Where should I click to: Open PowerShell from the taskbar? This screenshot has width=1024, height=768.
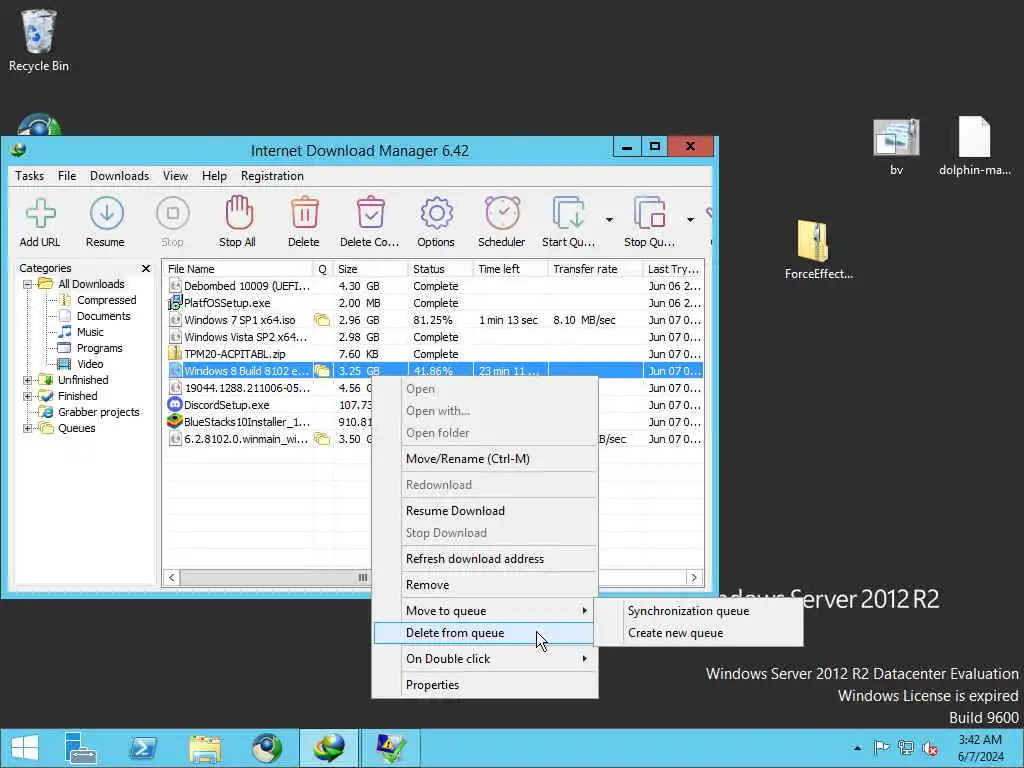[x=143, y=748]
